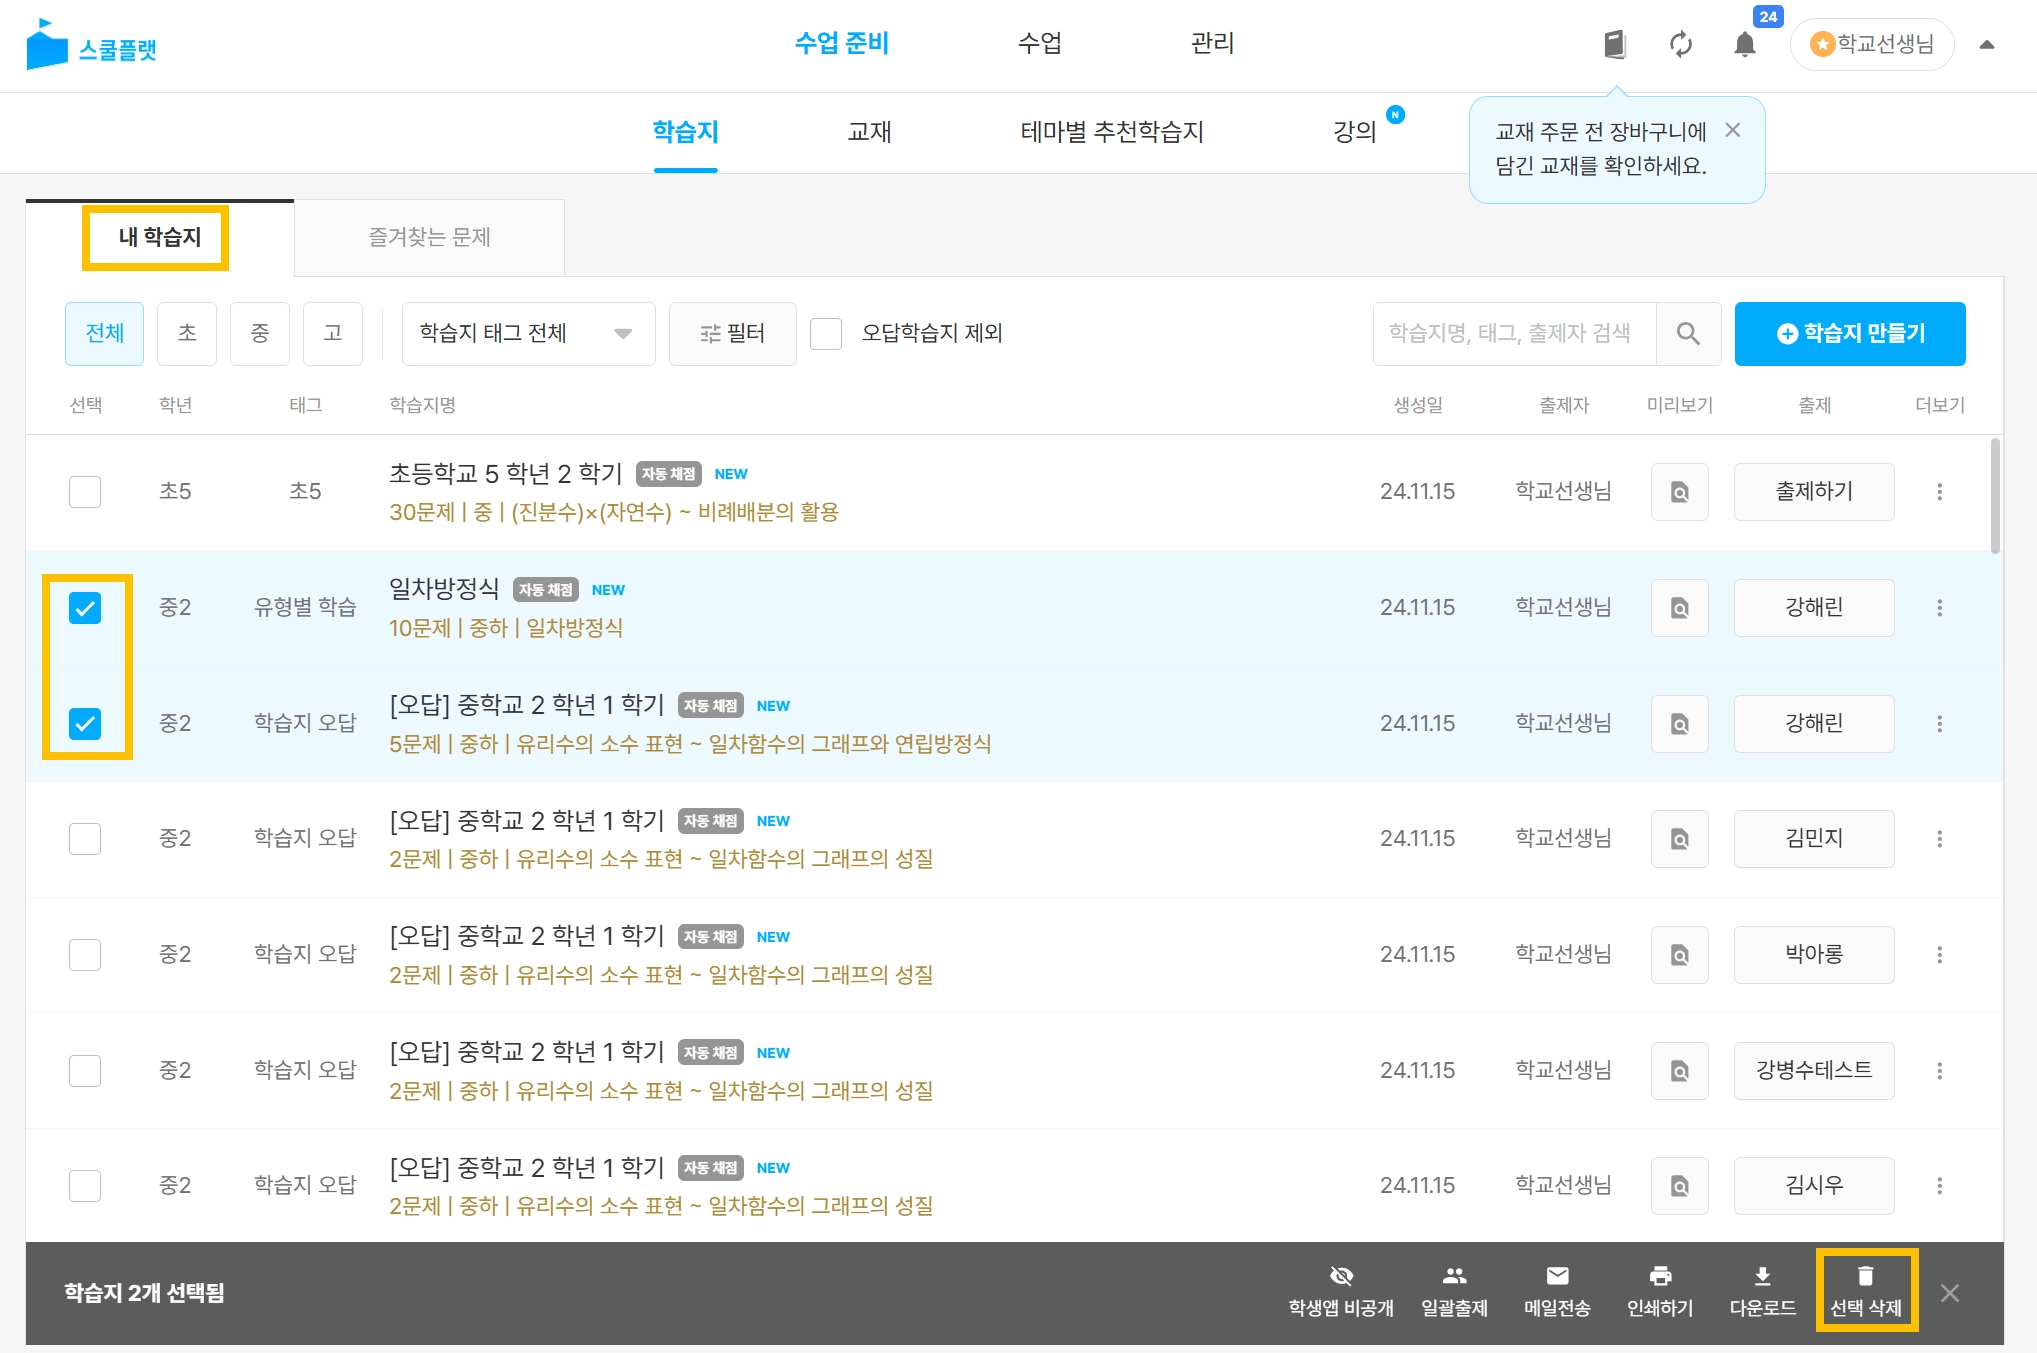
Task: Collapse the top menu arrow
Action: coord(1987,45)
